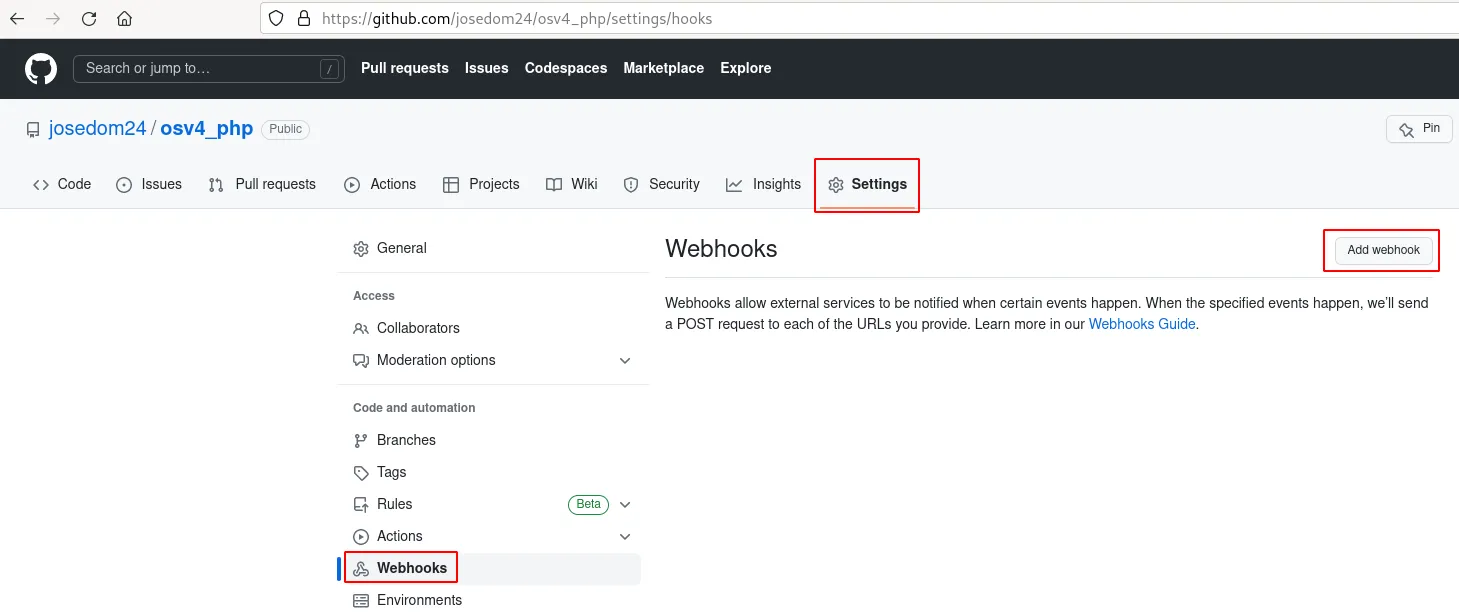Click the Search or jump to field
This screenshot has width=1459, height=615.
(x=200, y=69)
